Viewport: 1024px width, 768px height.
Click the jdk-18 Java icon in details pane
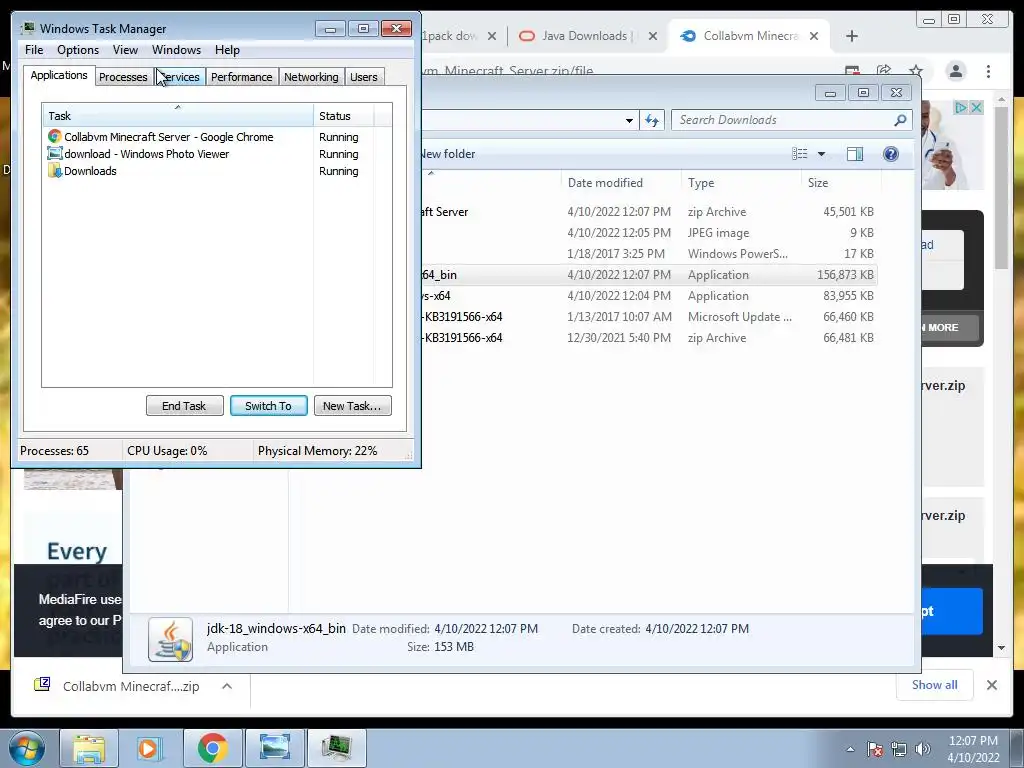click(170, 639)
